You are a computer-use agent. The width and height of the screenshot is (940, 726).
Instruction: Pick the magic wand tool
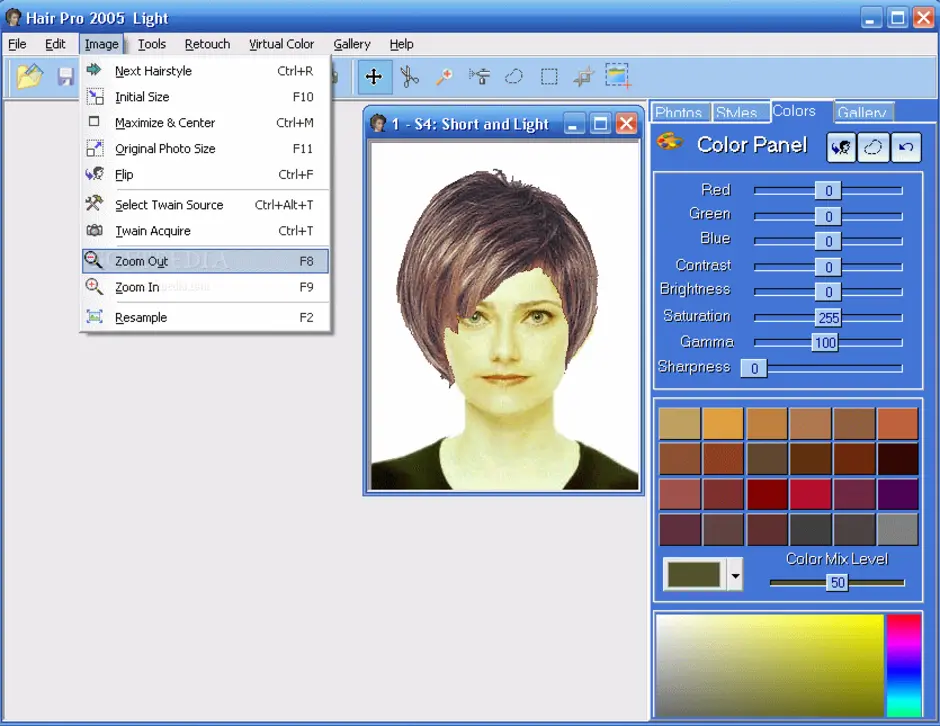pos(444,77)
